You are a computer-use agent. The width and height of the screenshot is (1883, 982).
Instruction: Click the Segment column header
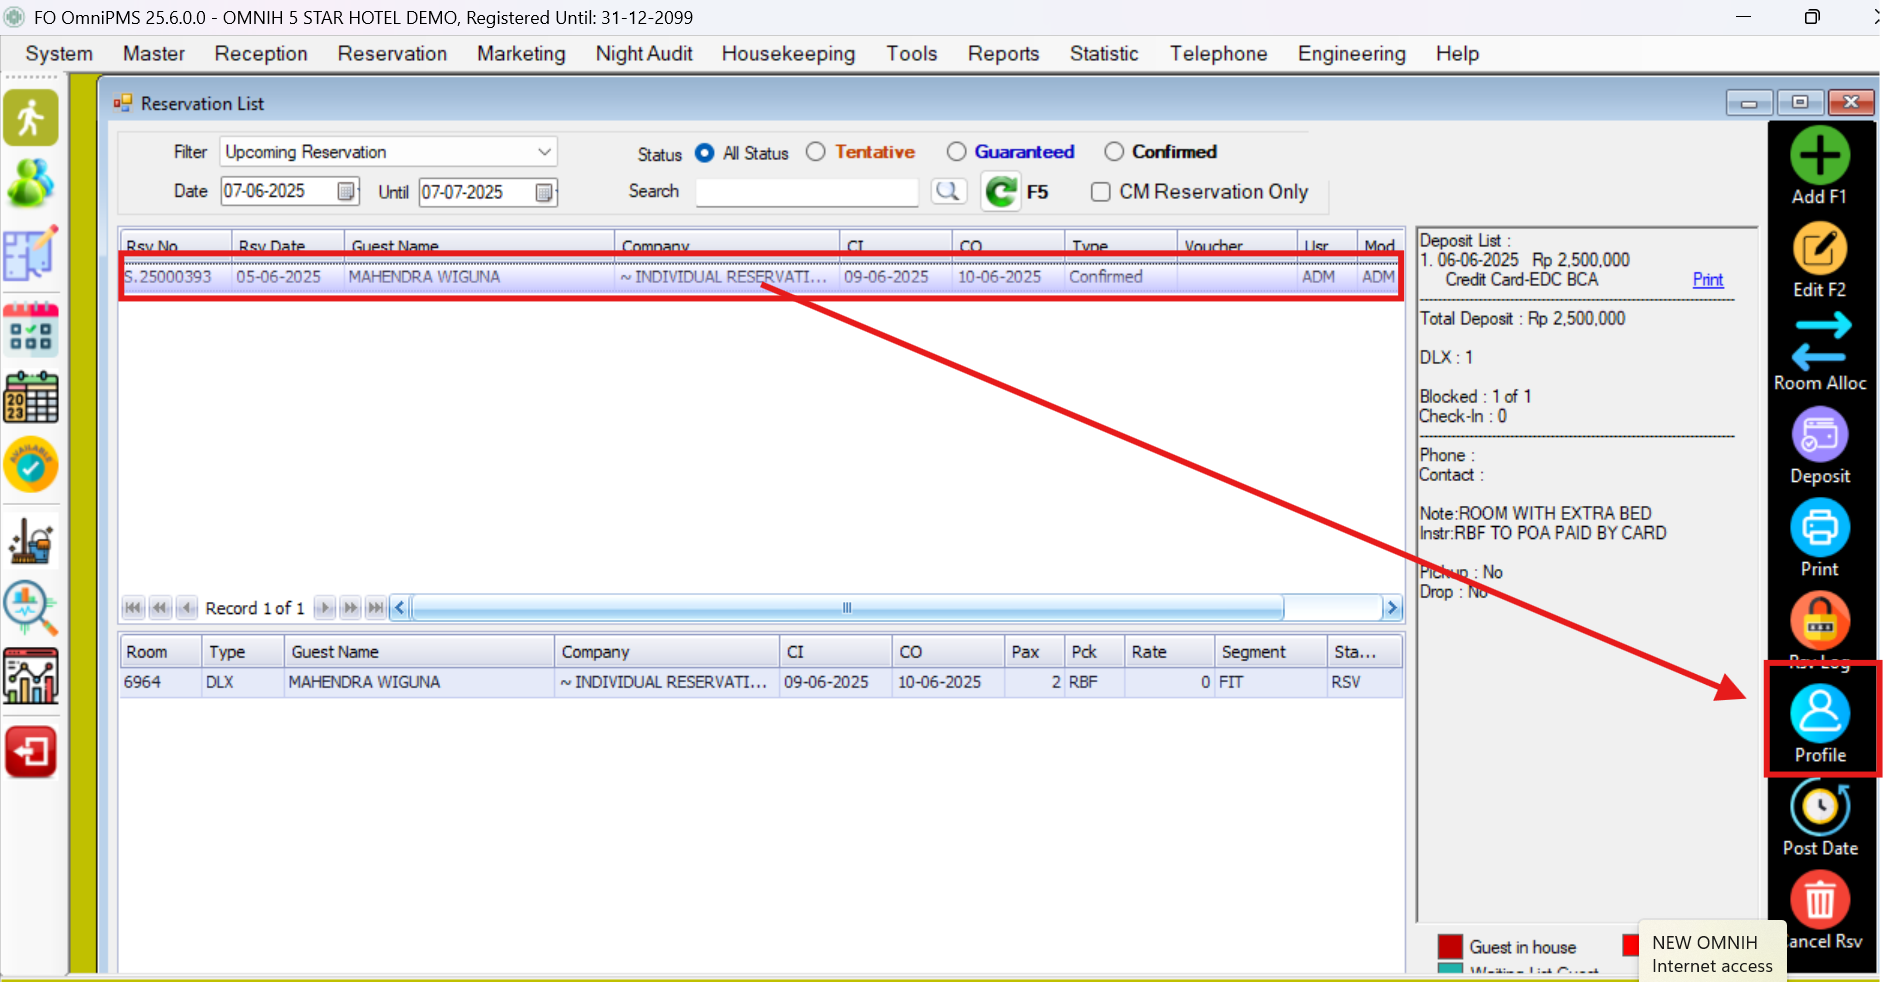(x=1270, y=652)
